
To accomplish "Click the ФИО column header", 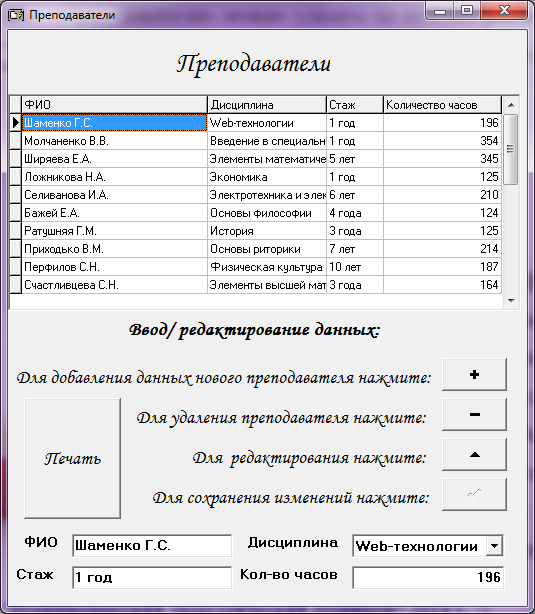I will pyautogui.click(x=114, y=105).
